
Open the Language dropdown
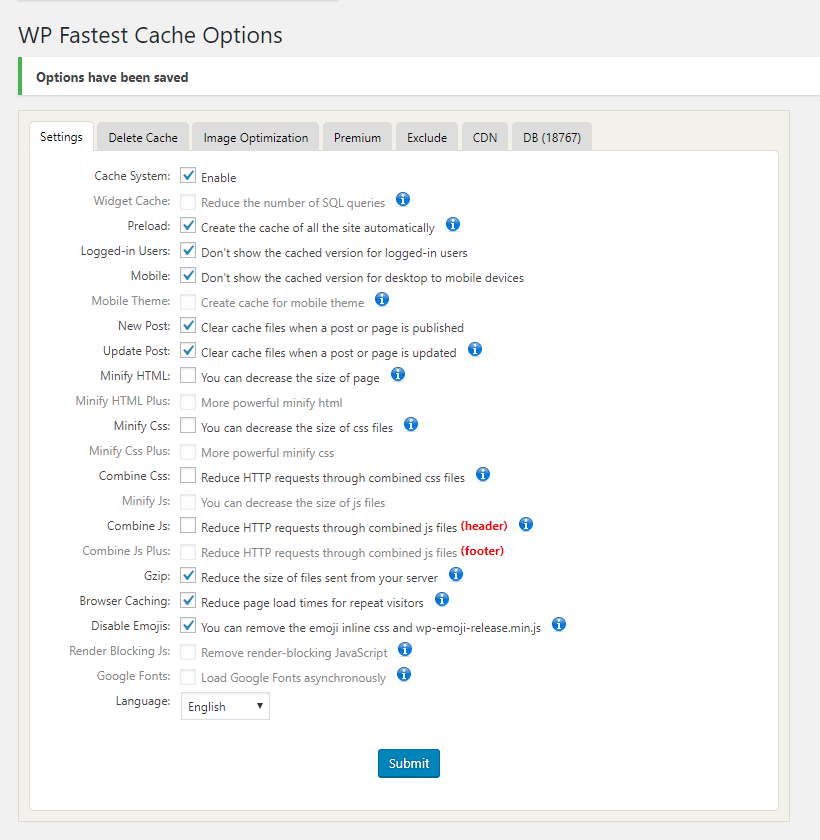[225, 706]
